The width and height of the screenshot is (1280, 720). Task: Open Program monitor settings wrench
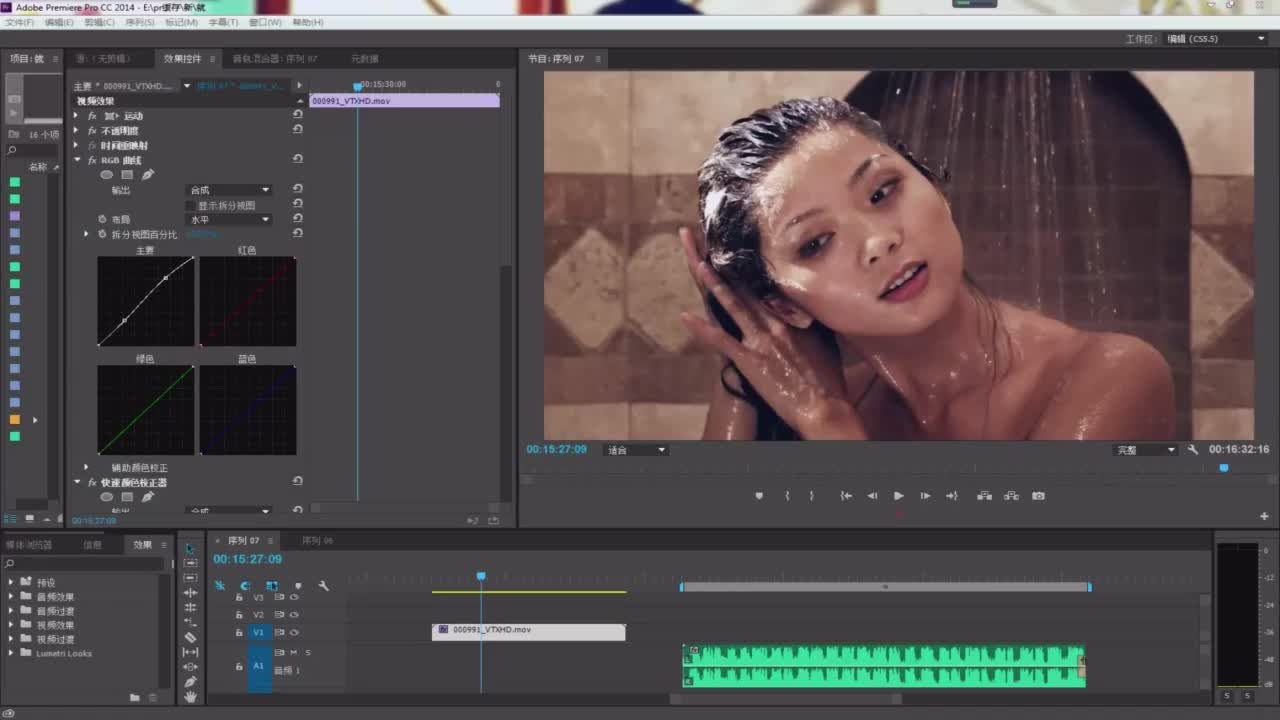point(1193,450)
